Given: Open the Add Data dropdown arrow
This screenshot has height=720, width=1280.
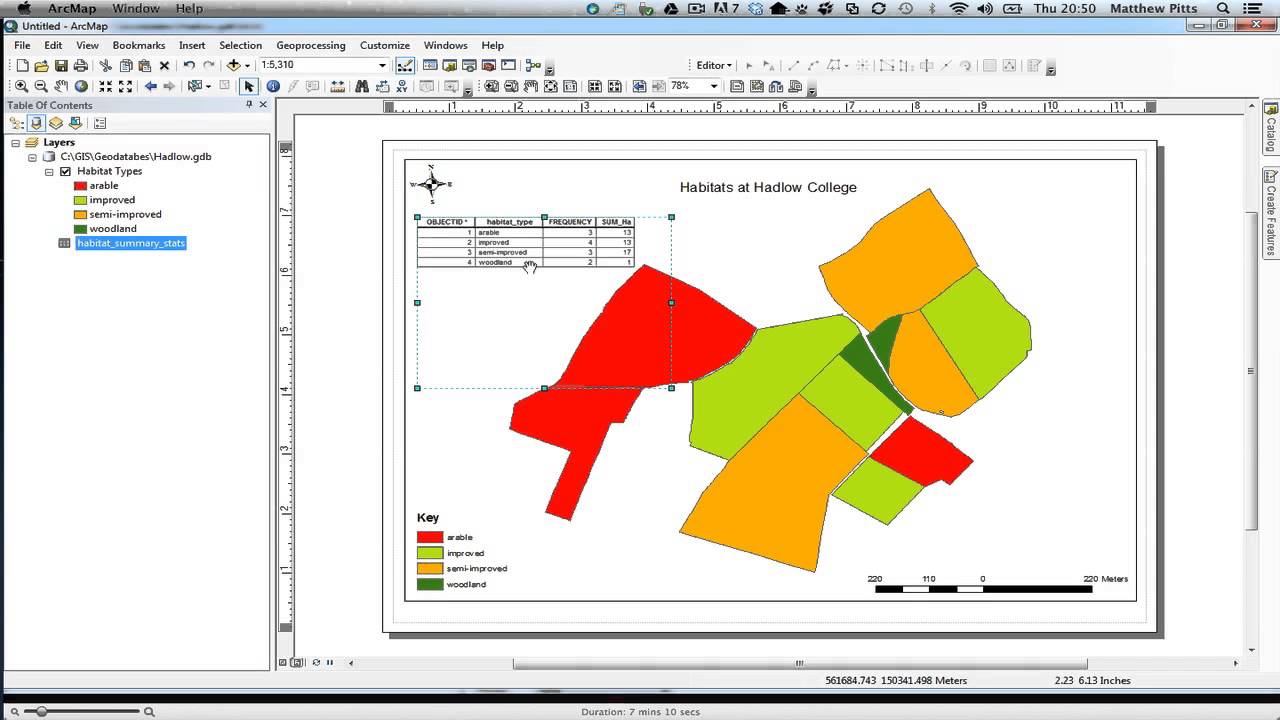Looking at the screenshot, I should pos(246,66).
